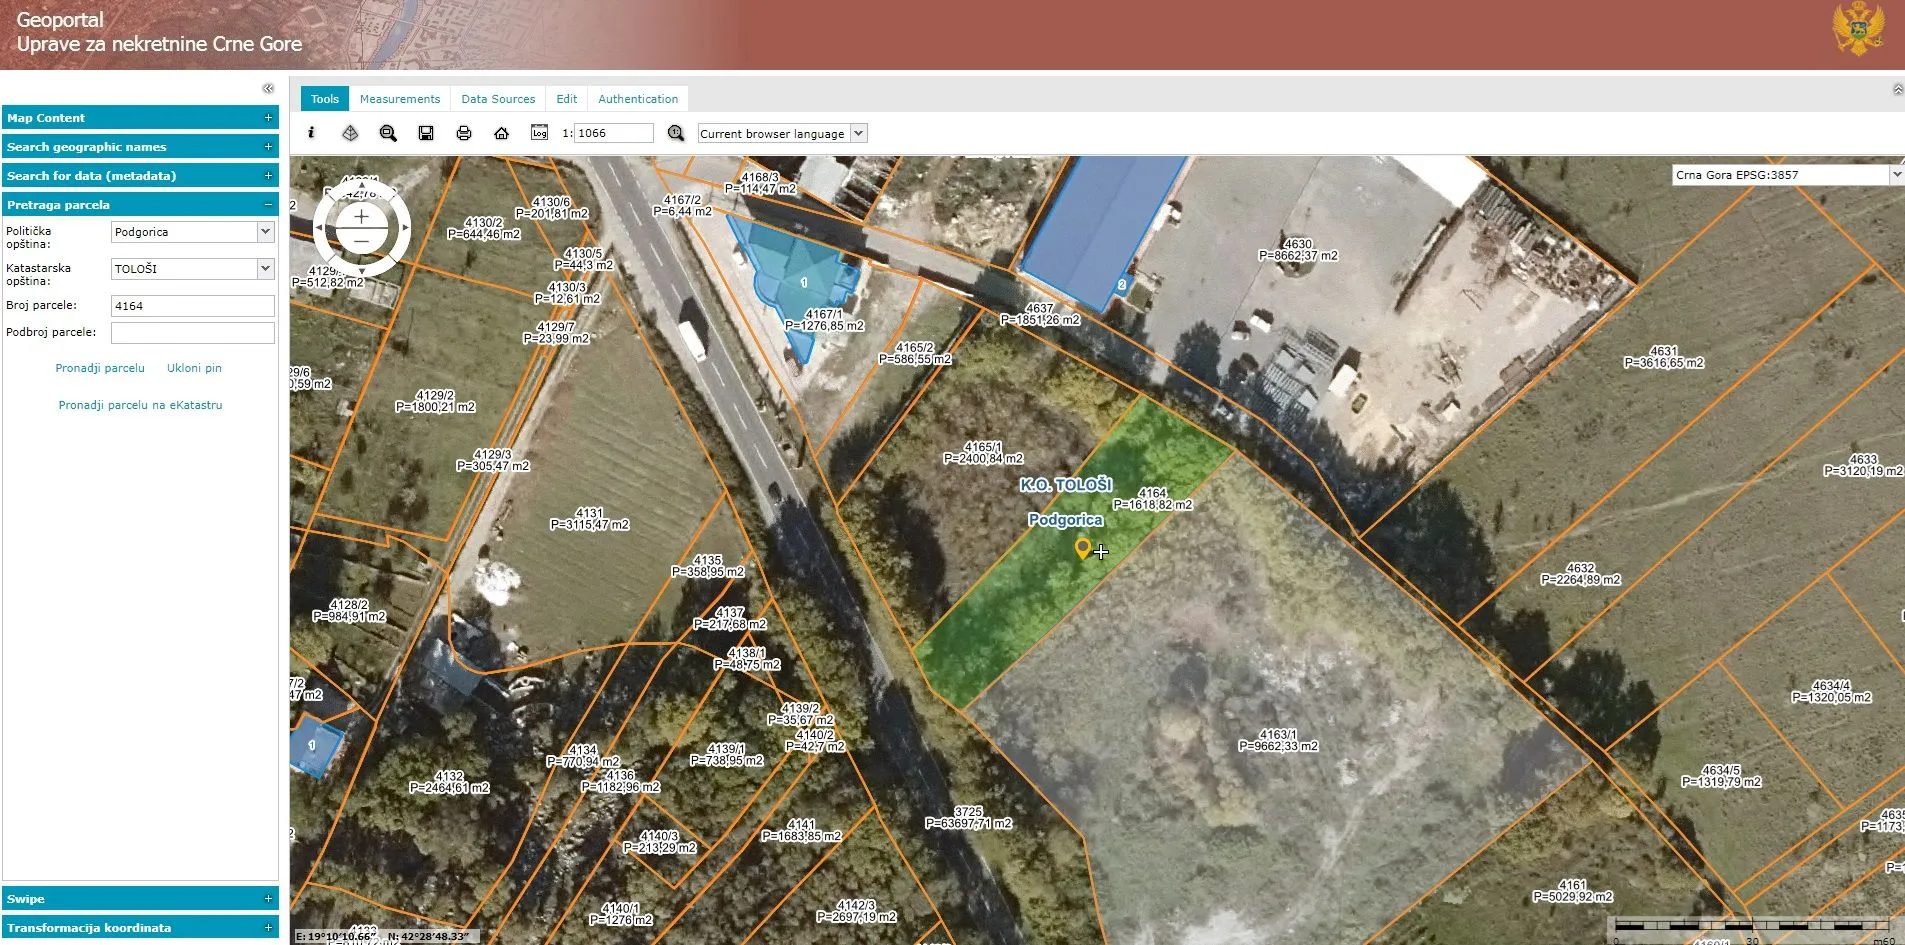Zoom in with the map plus button
Viewport: 1905px width, 945px height.
click(362, 216)
